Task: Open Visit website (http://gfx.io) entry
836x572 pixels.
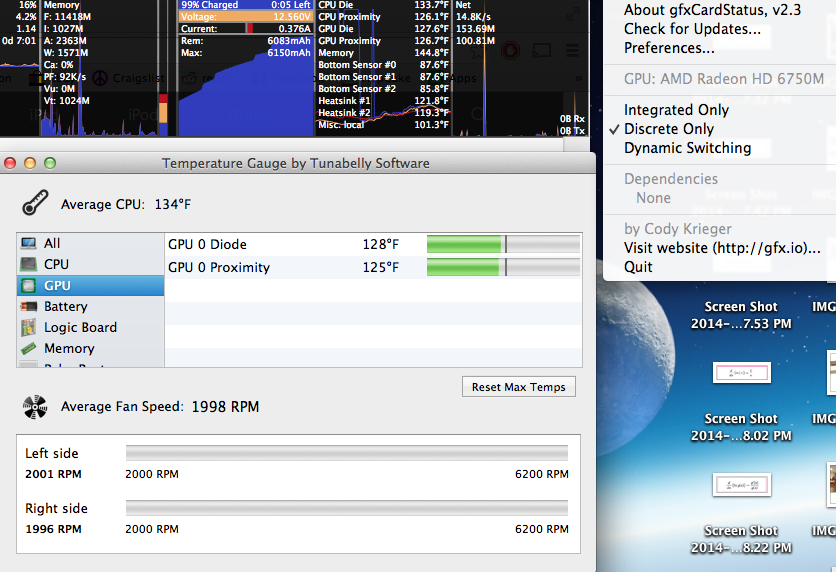Action: click(x=722, y=248)
